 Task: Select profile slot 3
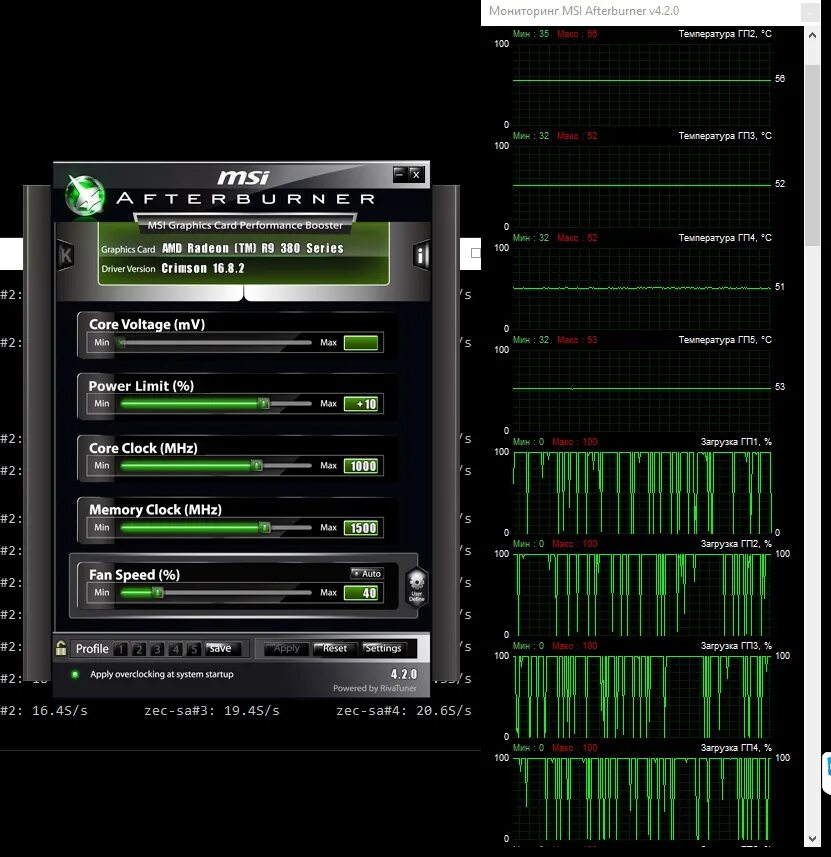(157, 649)
